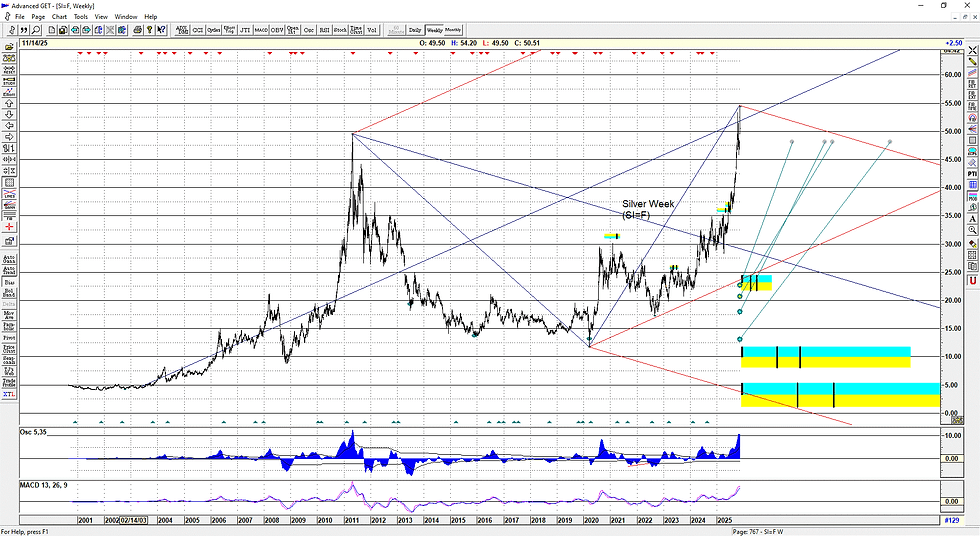Viewport: 980px width, 536px height.
Task: Toggle the Auto Trend button
Action: [9, 270]
